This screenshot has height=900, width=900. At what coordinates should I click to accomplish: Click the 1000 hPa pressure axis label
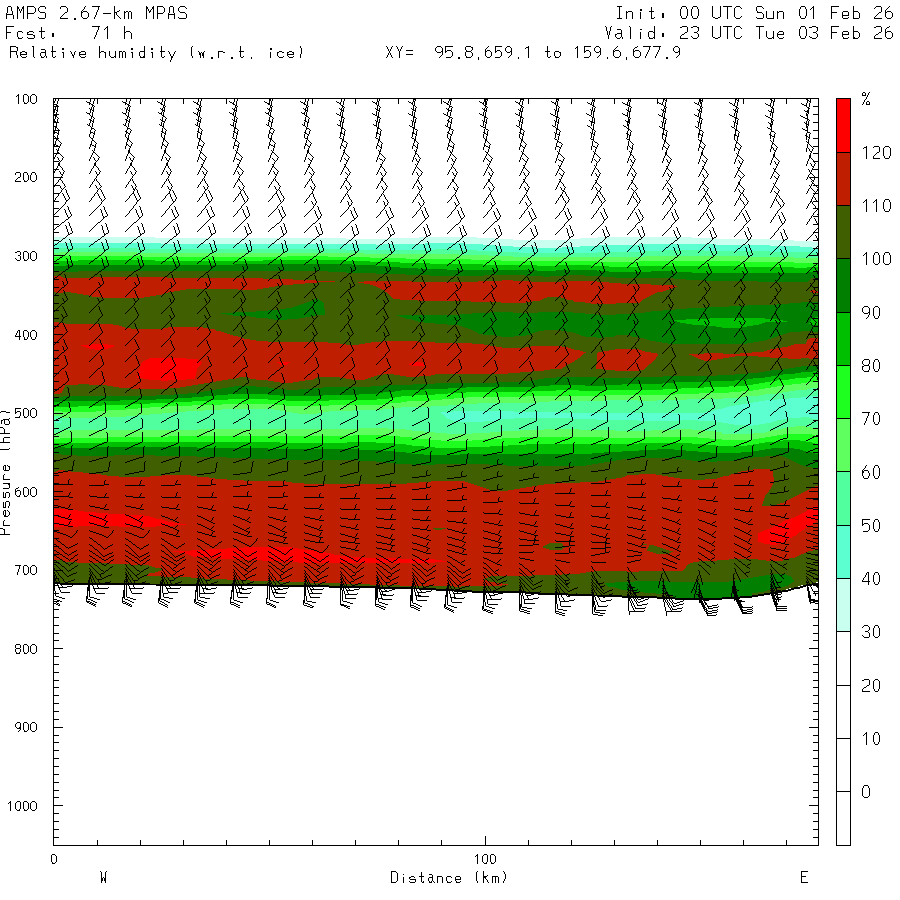click(22, 806)
